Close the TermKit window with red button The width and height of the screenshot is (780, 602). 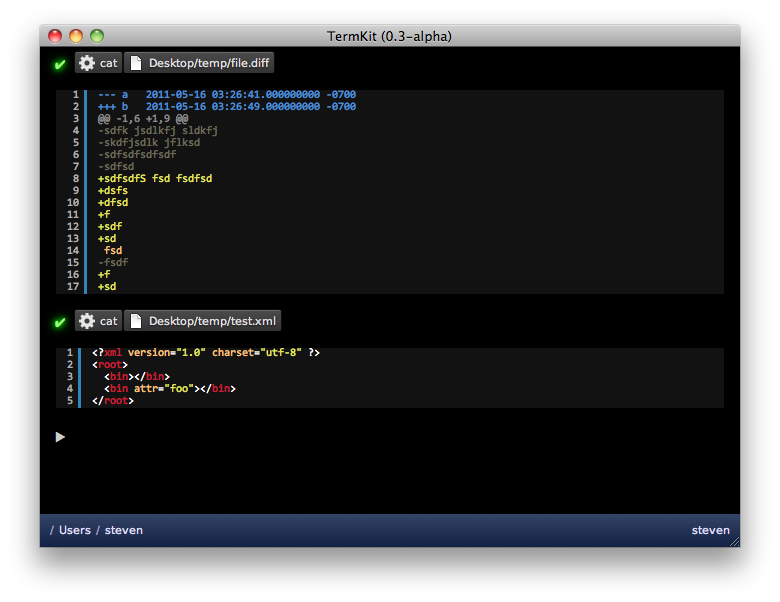(x=55, y=36)
